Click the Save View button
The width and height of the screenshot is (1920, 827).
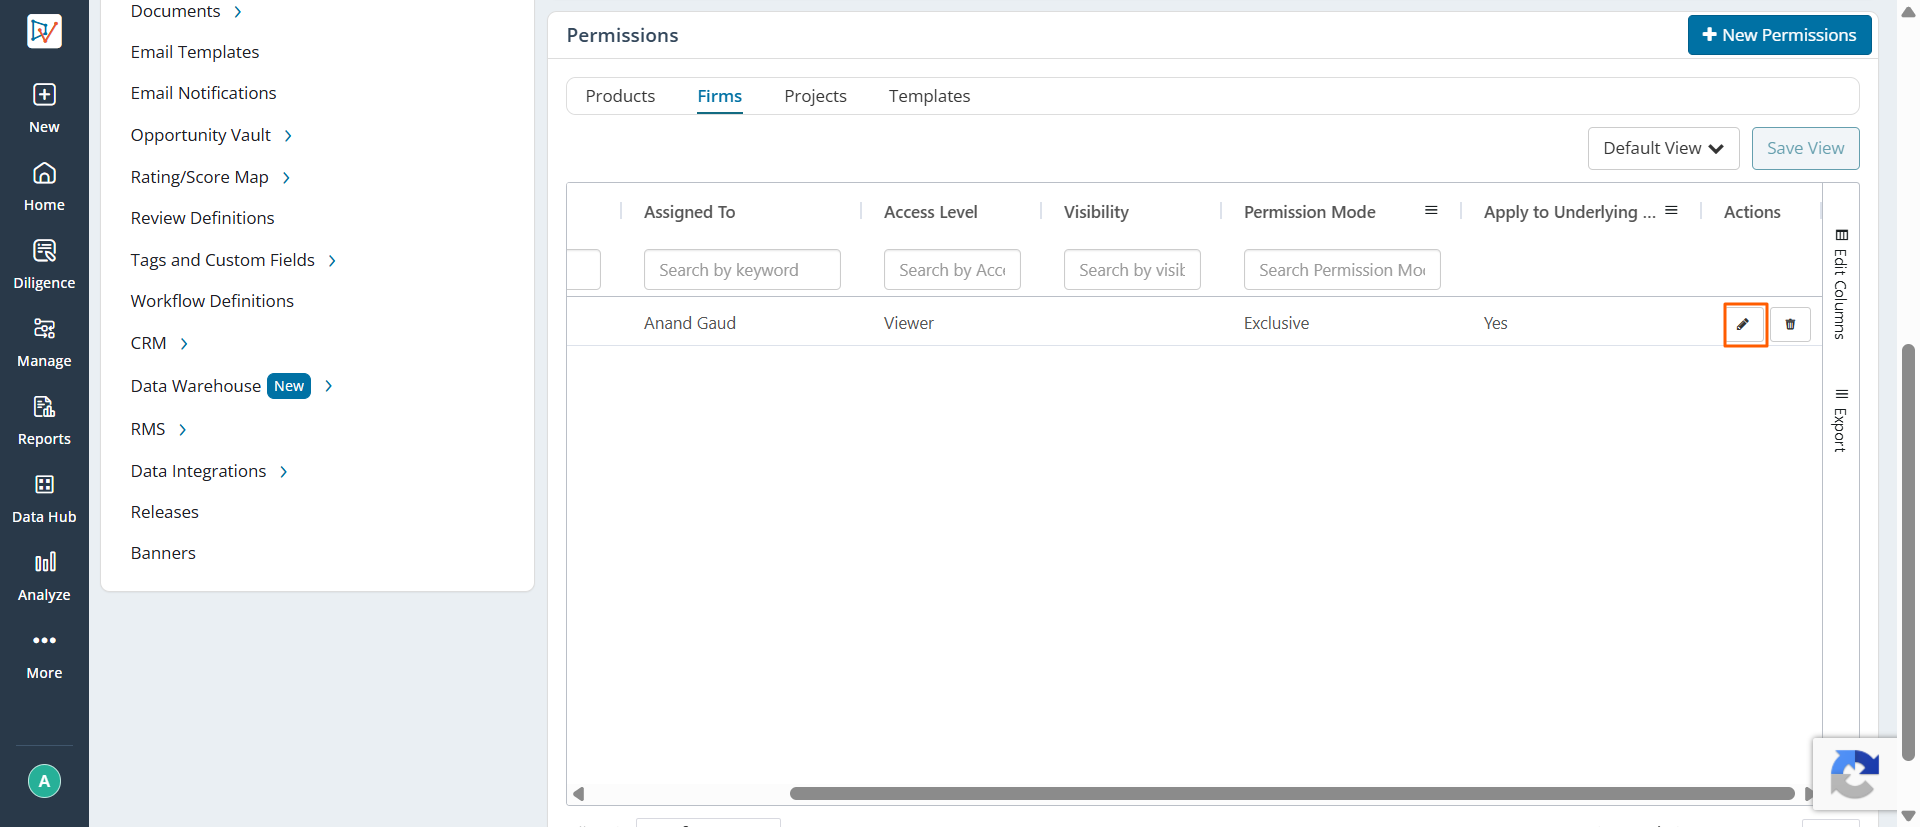coord(1805,148)
